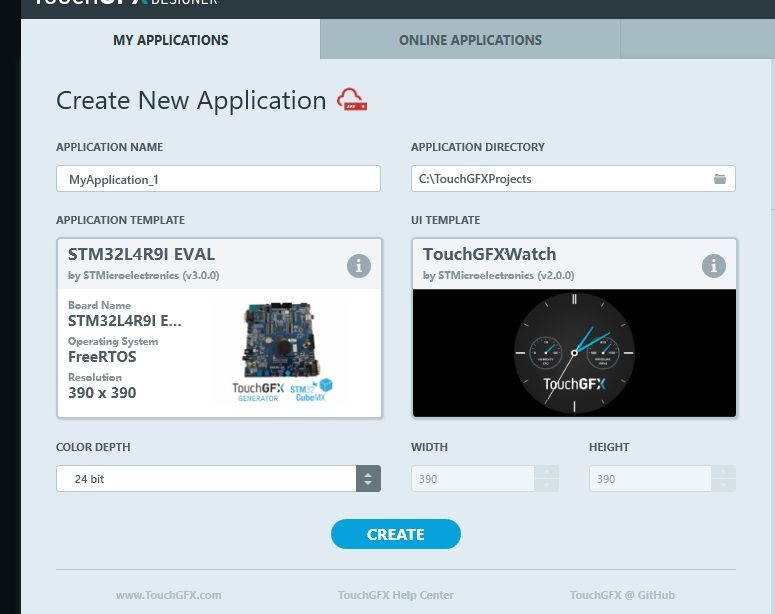
Task: Open the www.TouchGFX.com link
Action: pyautogui.click(x=169, y=595)
